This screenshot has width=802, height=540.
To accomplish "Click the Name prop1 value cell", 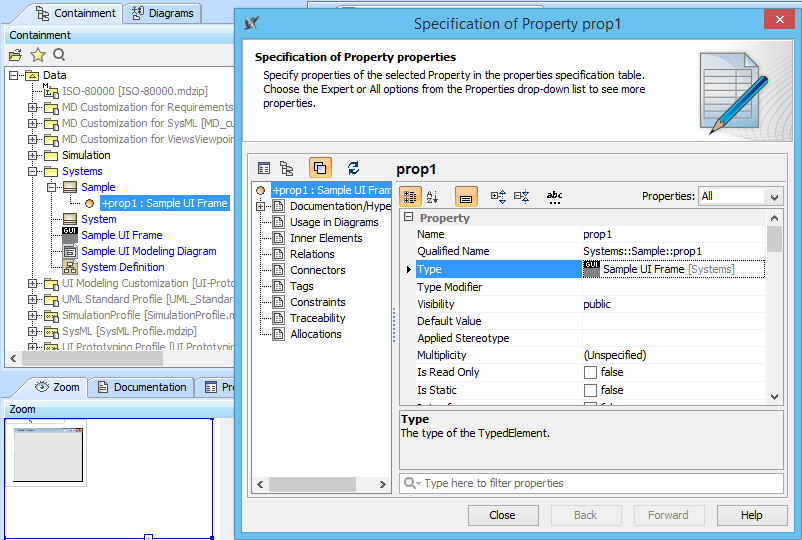I will pyautogui.click(x=674, y=234).
